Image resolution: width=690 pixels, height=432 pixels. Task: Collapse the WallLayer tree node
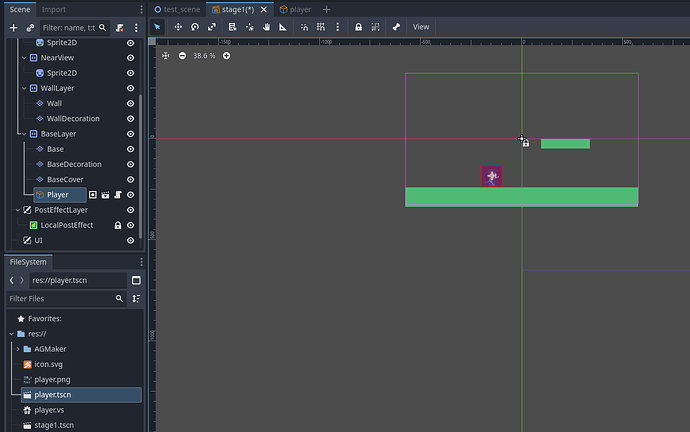(23, 88)
